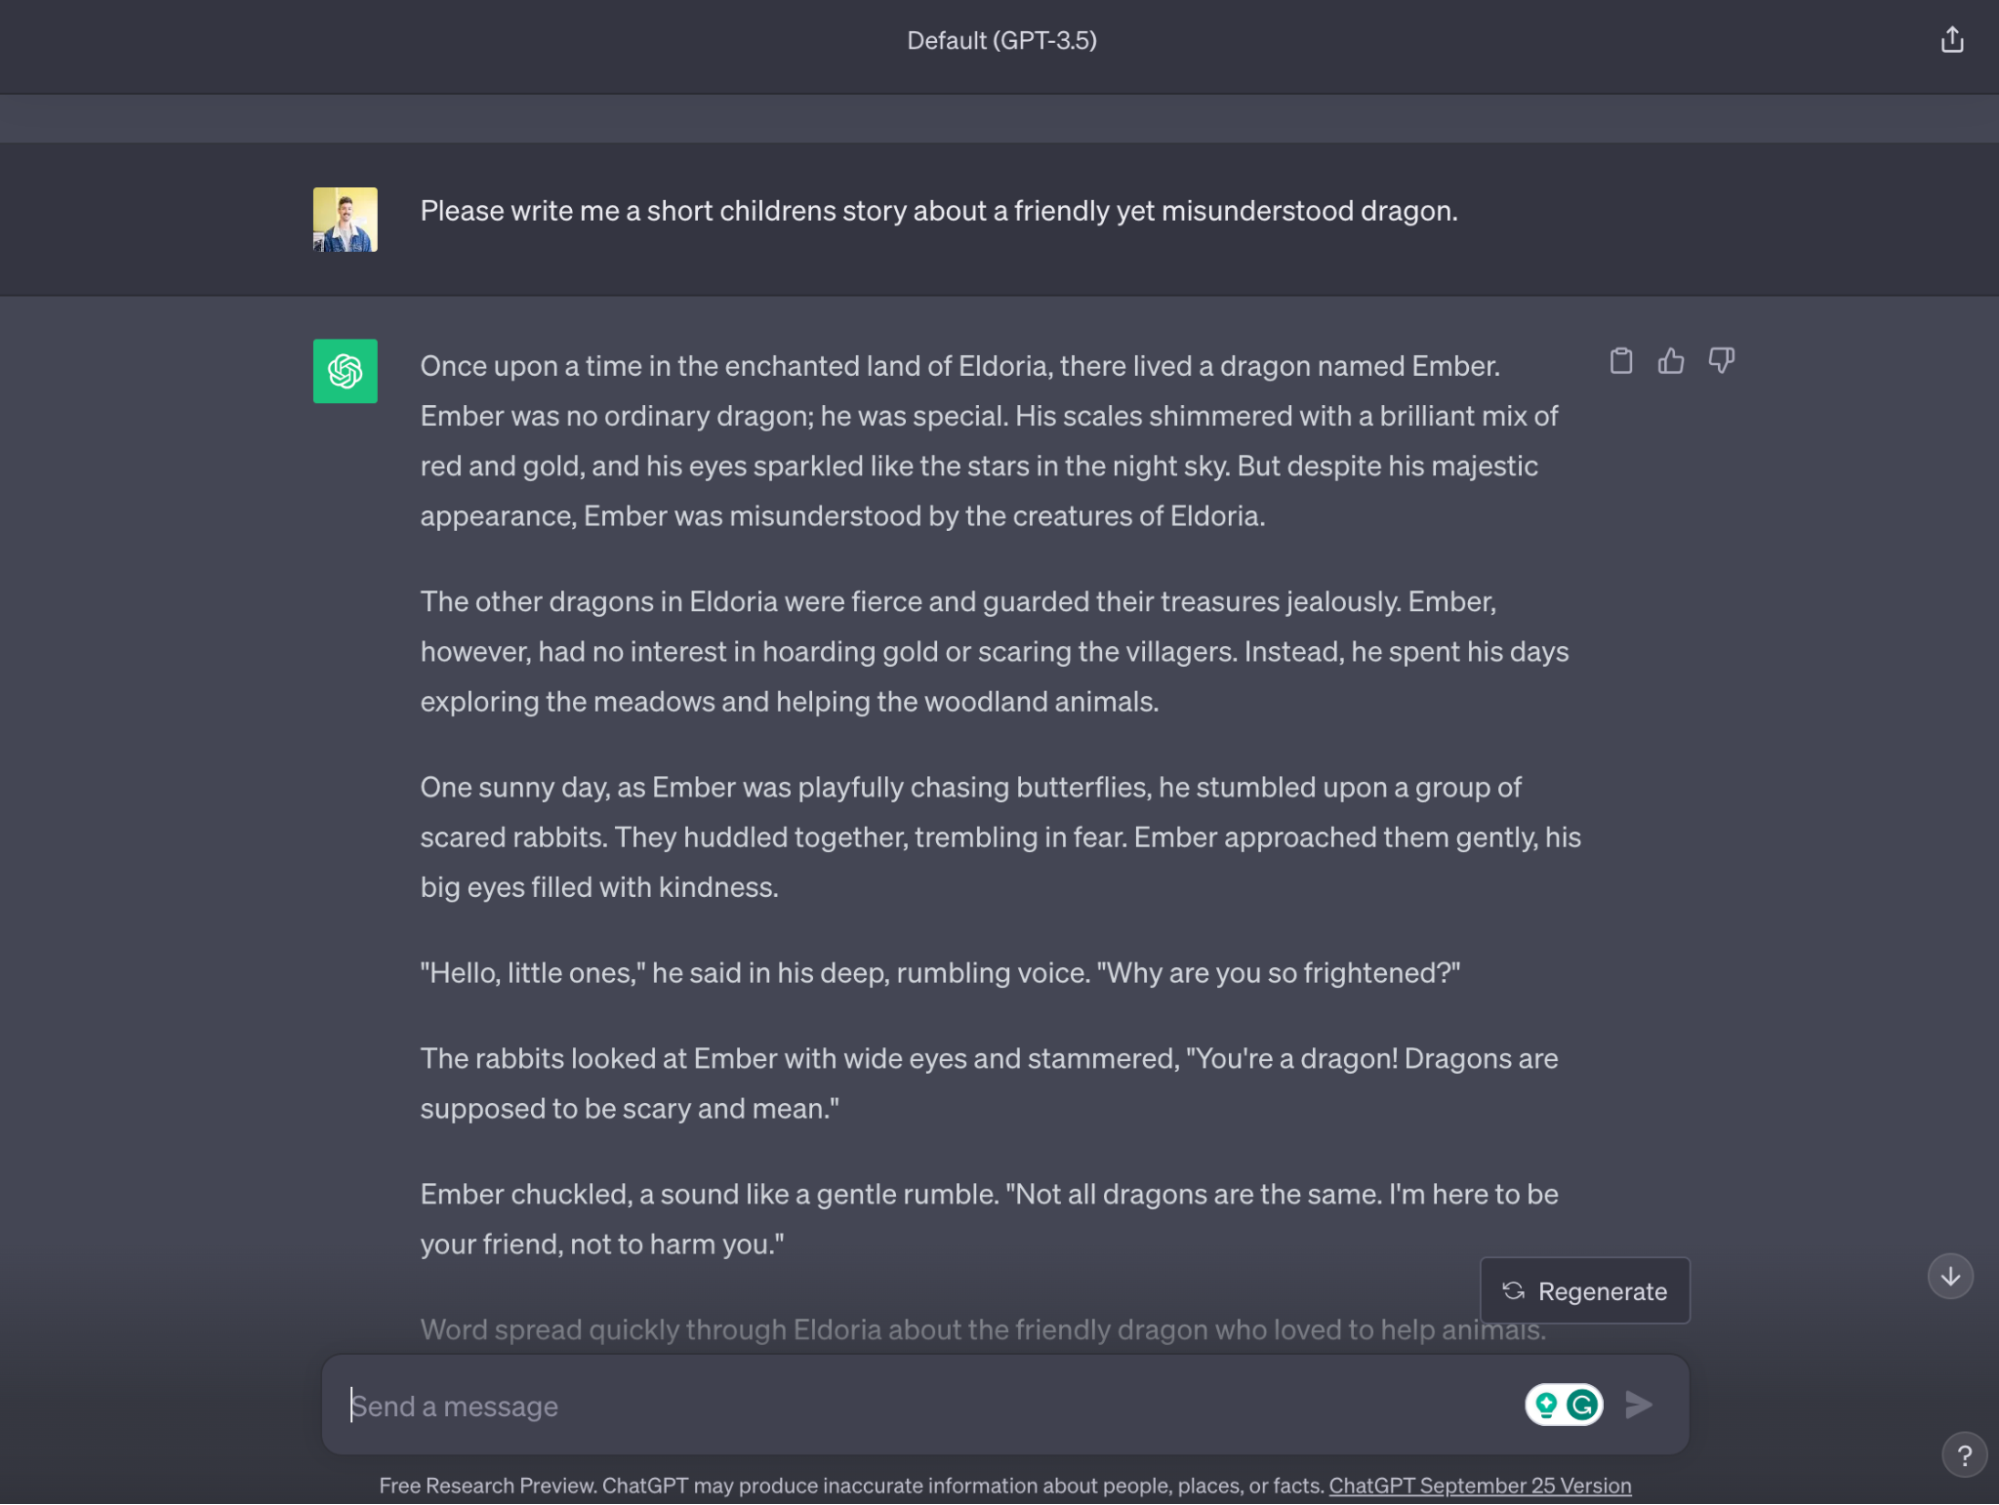Click the line "Hello, little ones" dialogue

(x=940, y=973)
